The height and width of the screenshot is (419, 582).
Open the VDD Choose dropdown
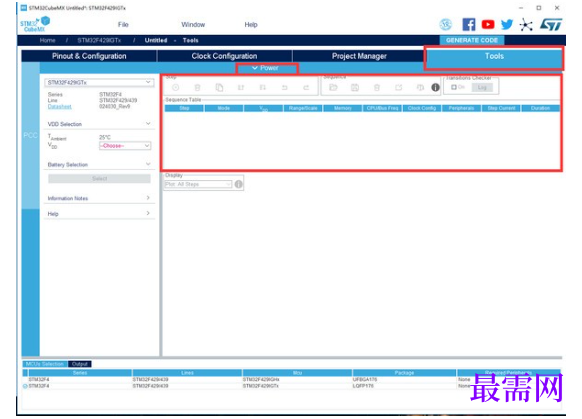click(x=125, y=146)
